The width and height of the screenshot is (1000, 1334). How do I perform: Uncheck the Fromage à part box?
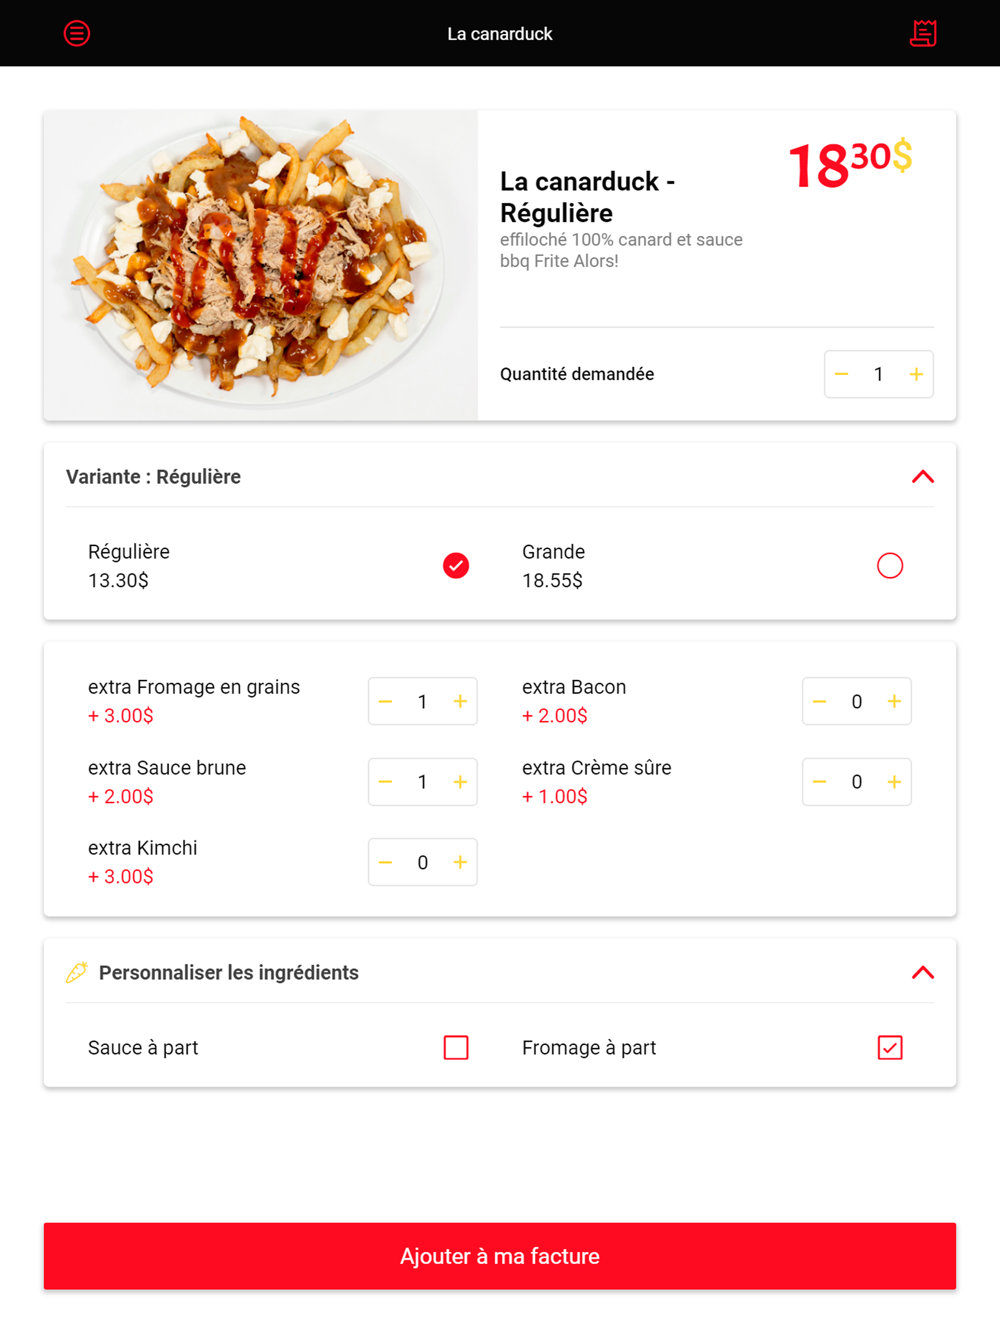point(890,1047)
